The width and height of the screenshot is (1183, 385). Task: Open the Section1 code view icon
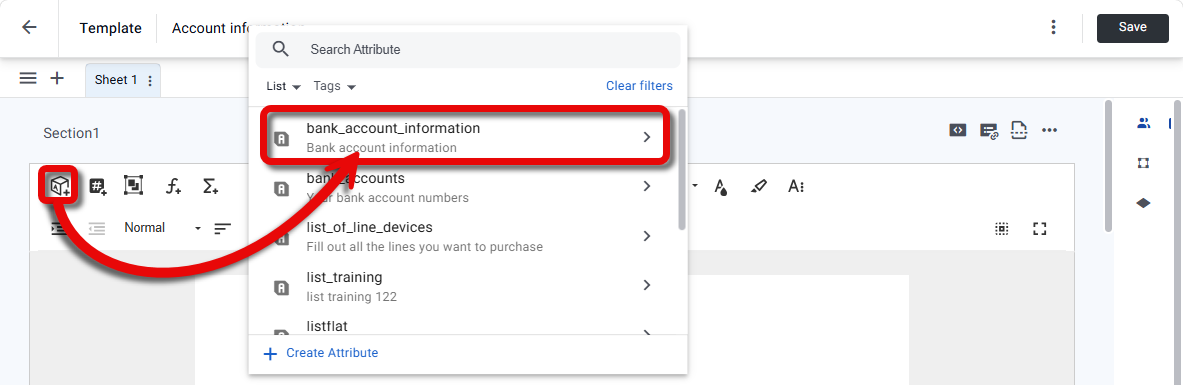(957, 130)
